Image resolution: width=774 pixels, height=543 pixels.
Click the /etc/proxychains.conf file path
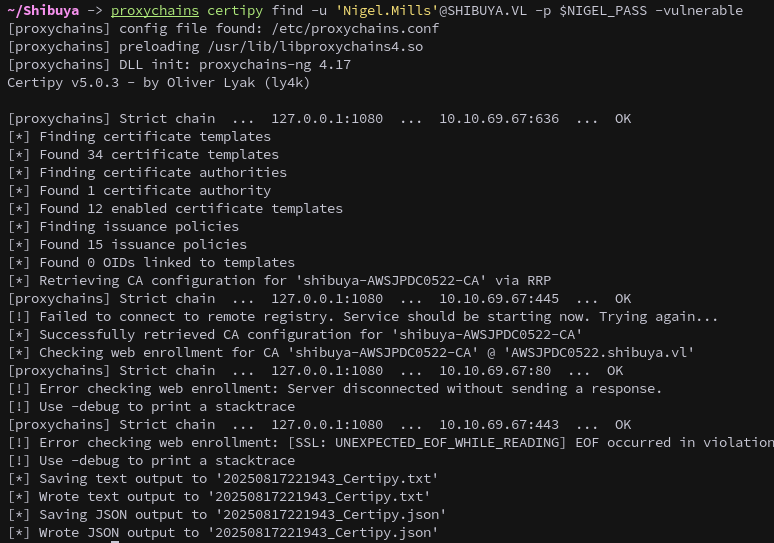point(355,29)
